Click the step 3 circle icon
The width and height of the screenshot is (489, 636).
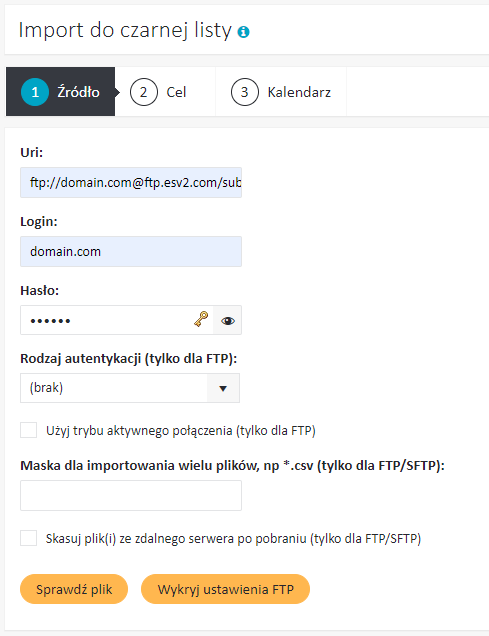pos(244,92)
